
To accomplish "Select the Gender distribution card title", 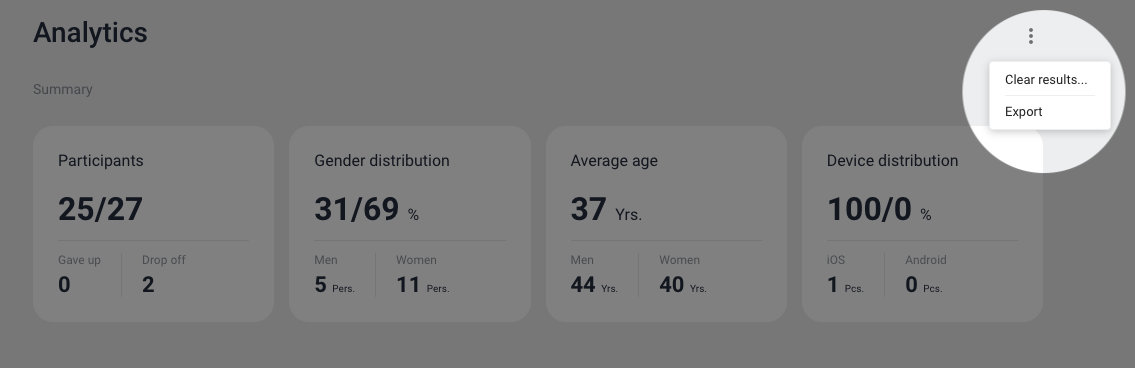I will coord(381,161).
